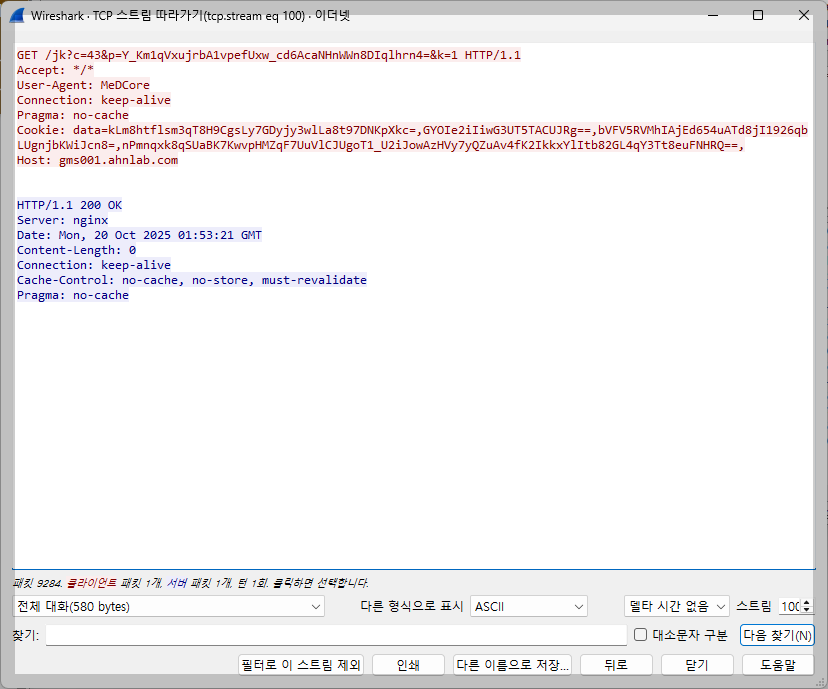Click the GET /jk?c=43 request line

coord(269,55)
